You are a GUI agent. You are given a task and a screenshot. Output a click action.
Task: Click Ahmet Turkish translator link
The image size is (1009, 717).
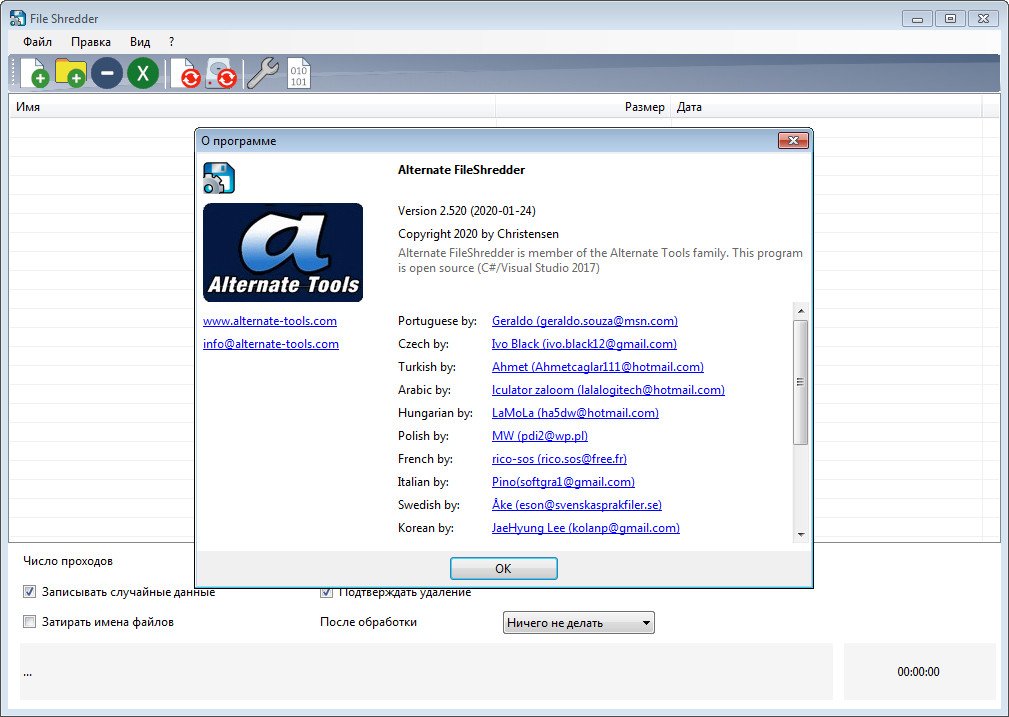tap(598, 367)
